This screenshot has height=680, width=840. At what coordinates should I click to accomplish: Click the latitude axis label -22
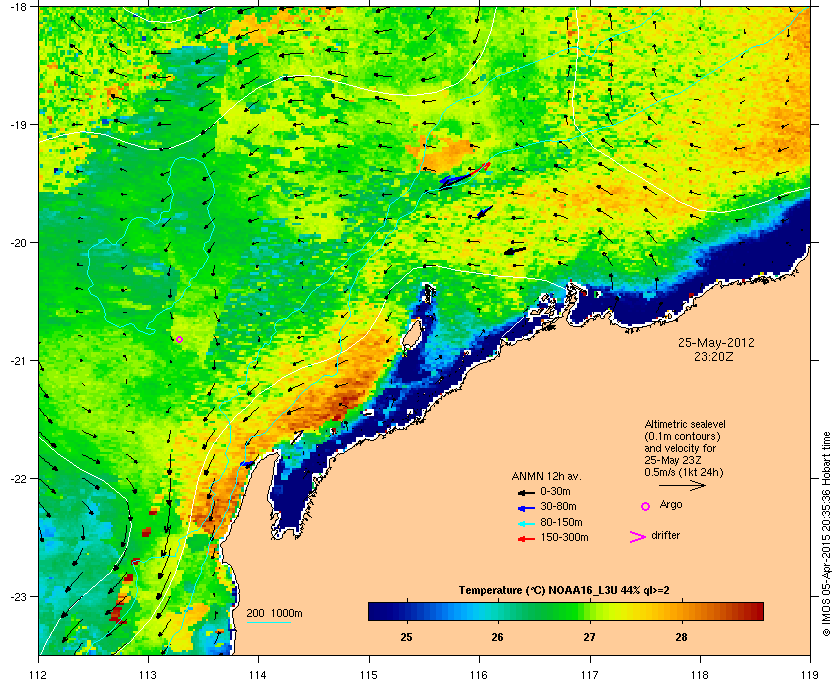18,478
